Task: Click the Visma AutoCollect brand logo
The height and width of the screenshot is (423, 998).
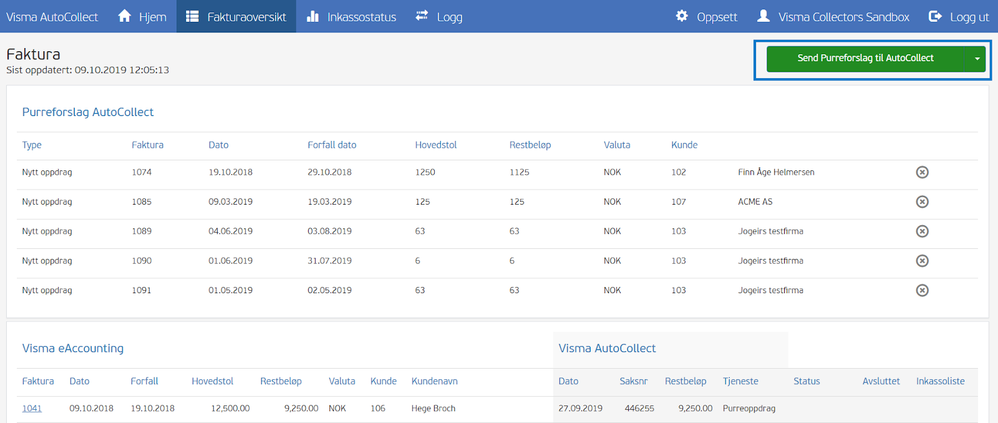Action: [x=50, y=17]
